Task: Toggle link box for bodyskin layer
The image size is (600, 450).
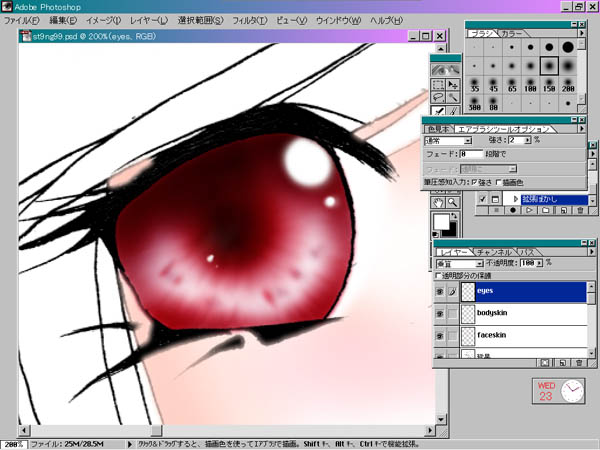Action: tap(453, 314)
